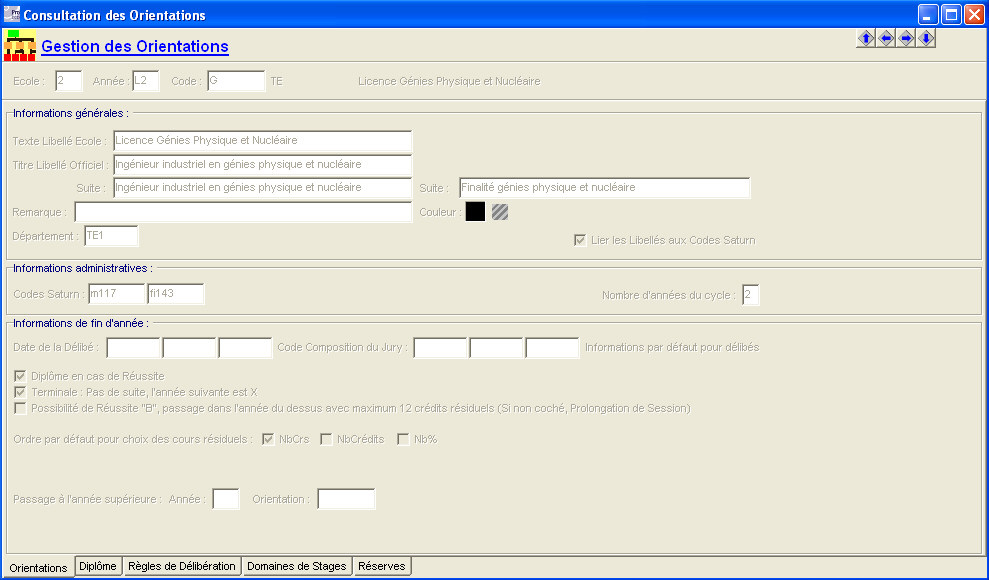Click the Code field containing G
The image size is (989, 580).
[x=237, y=81]
